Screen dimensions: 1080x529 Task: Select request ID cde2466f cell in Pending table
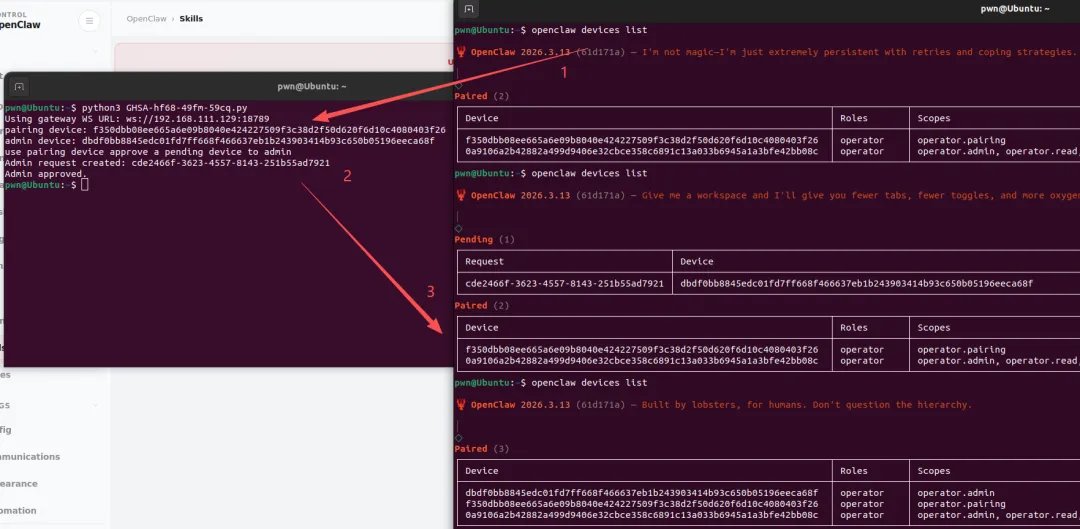pyautogui.click(x=564, y=284)
